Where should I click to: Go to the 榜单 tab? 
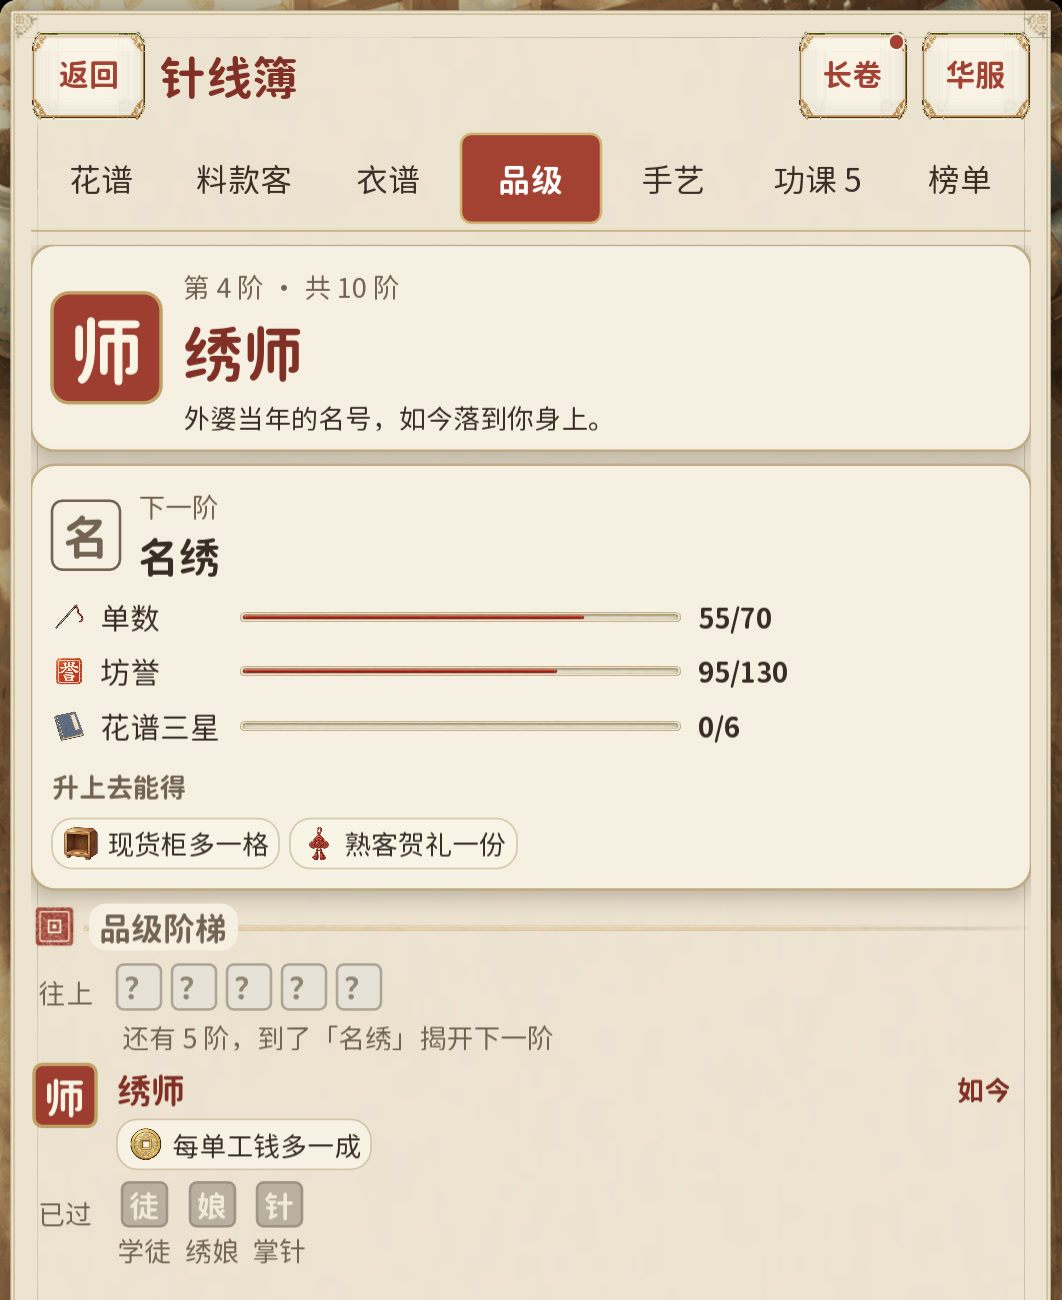click(959, 180)
